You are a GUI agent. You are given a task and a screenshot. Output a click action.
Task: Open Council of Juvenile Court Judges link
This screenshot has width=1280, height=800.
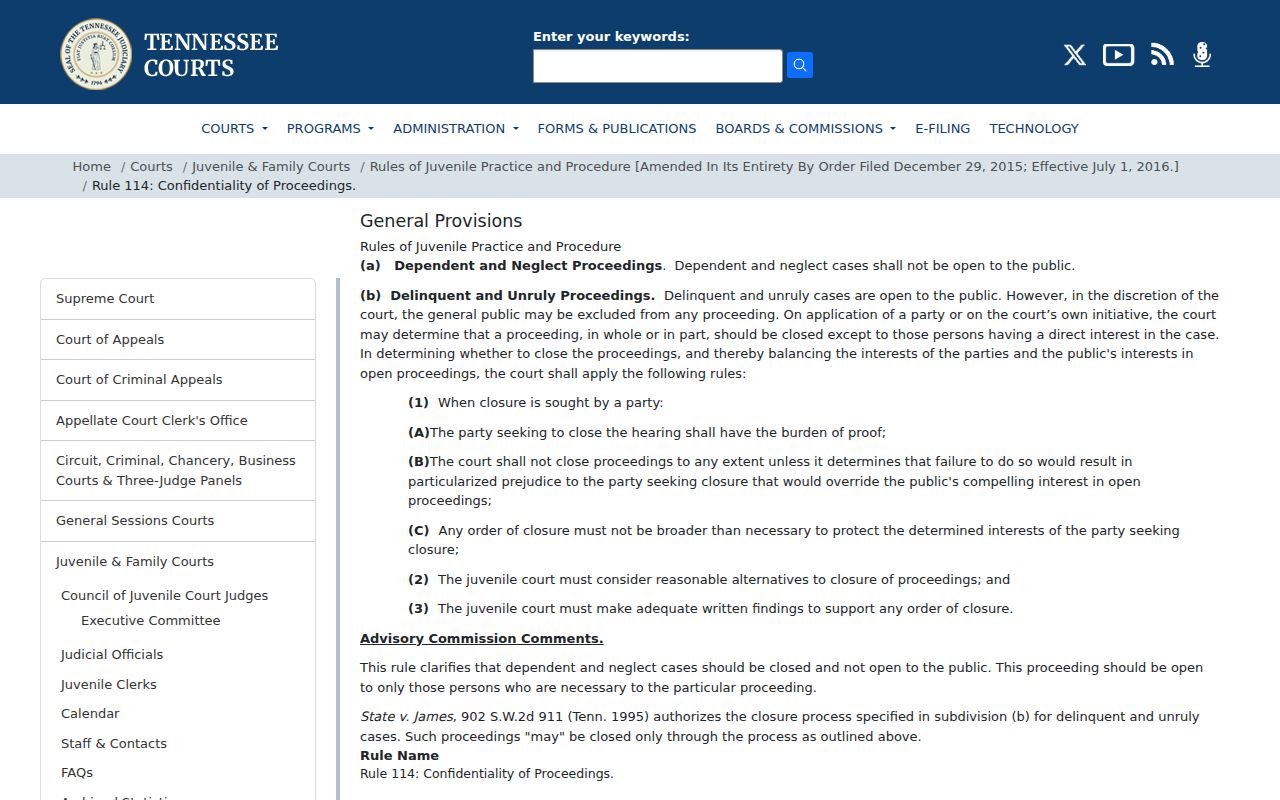pos(164,595)
